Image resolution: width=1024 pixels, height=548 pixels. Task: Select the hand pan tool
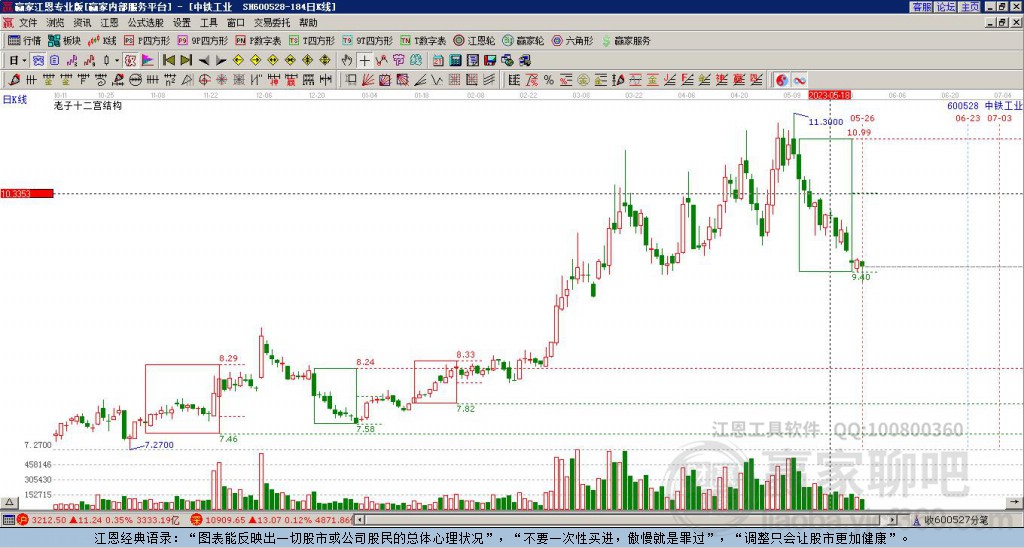(x=347, y=61)
